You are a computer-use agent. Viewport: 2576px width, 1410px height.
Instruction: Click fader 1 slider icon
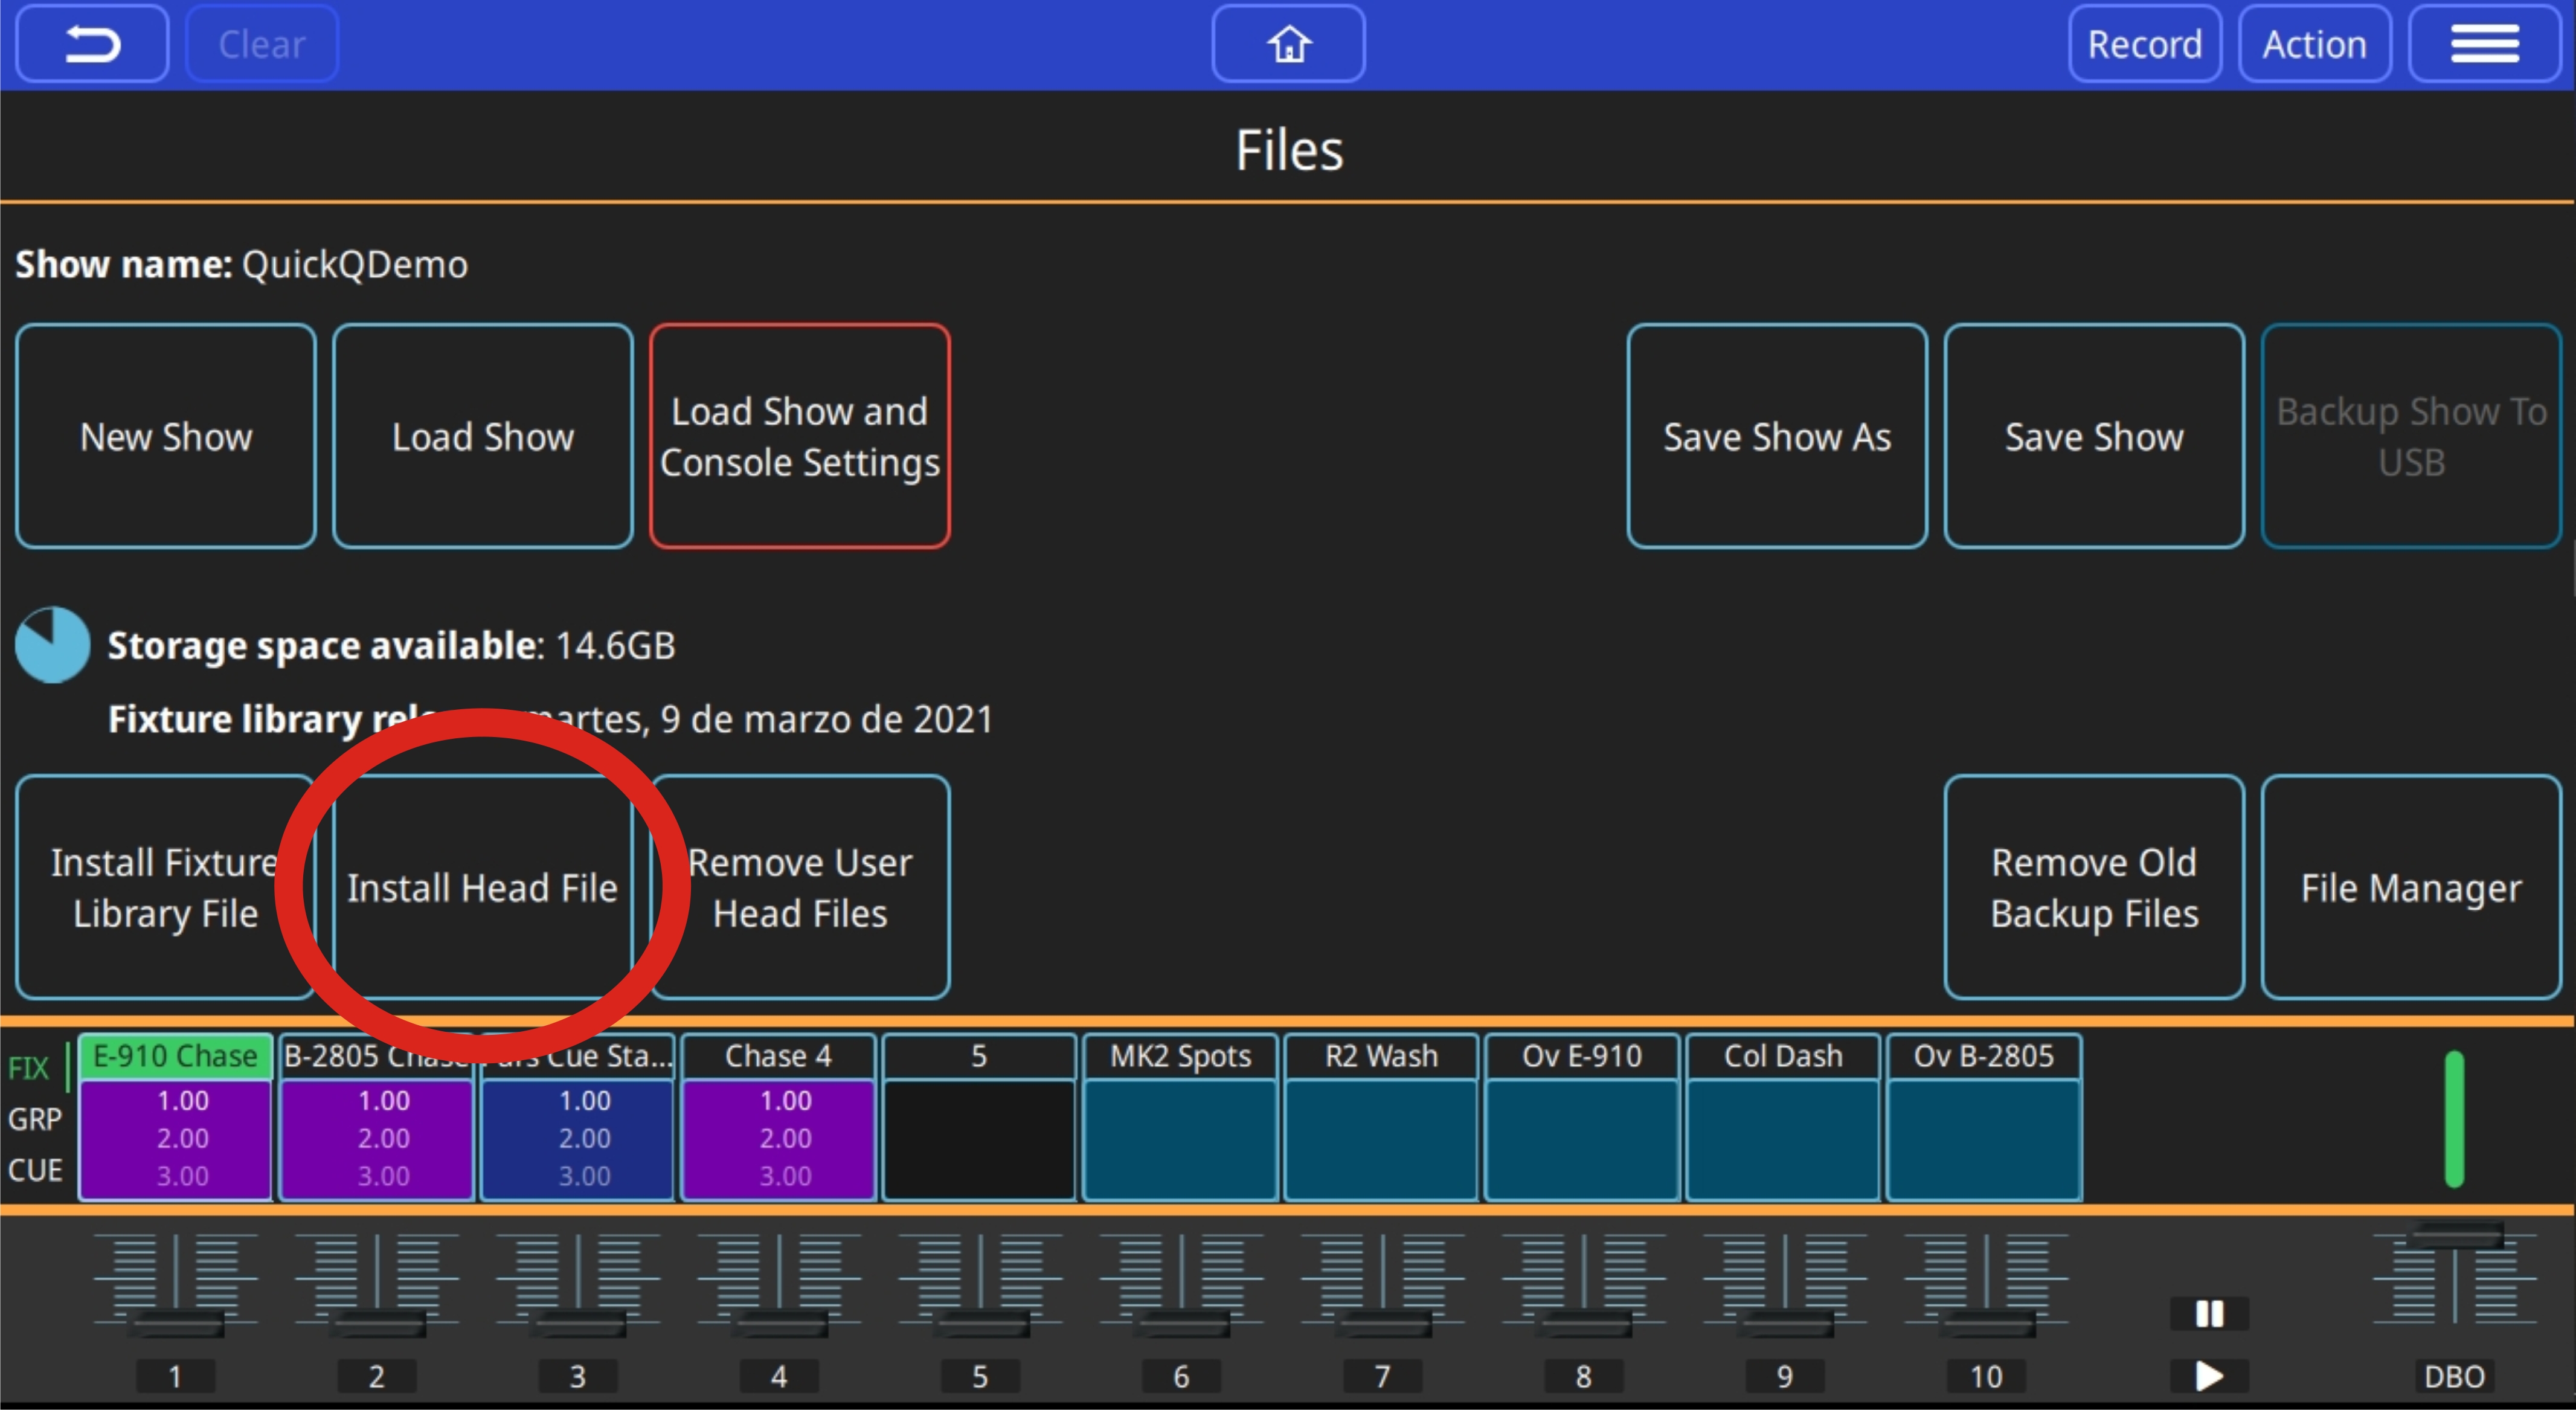tap(175, 1285)
